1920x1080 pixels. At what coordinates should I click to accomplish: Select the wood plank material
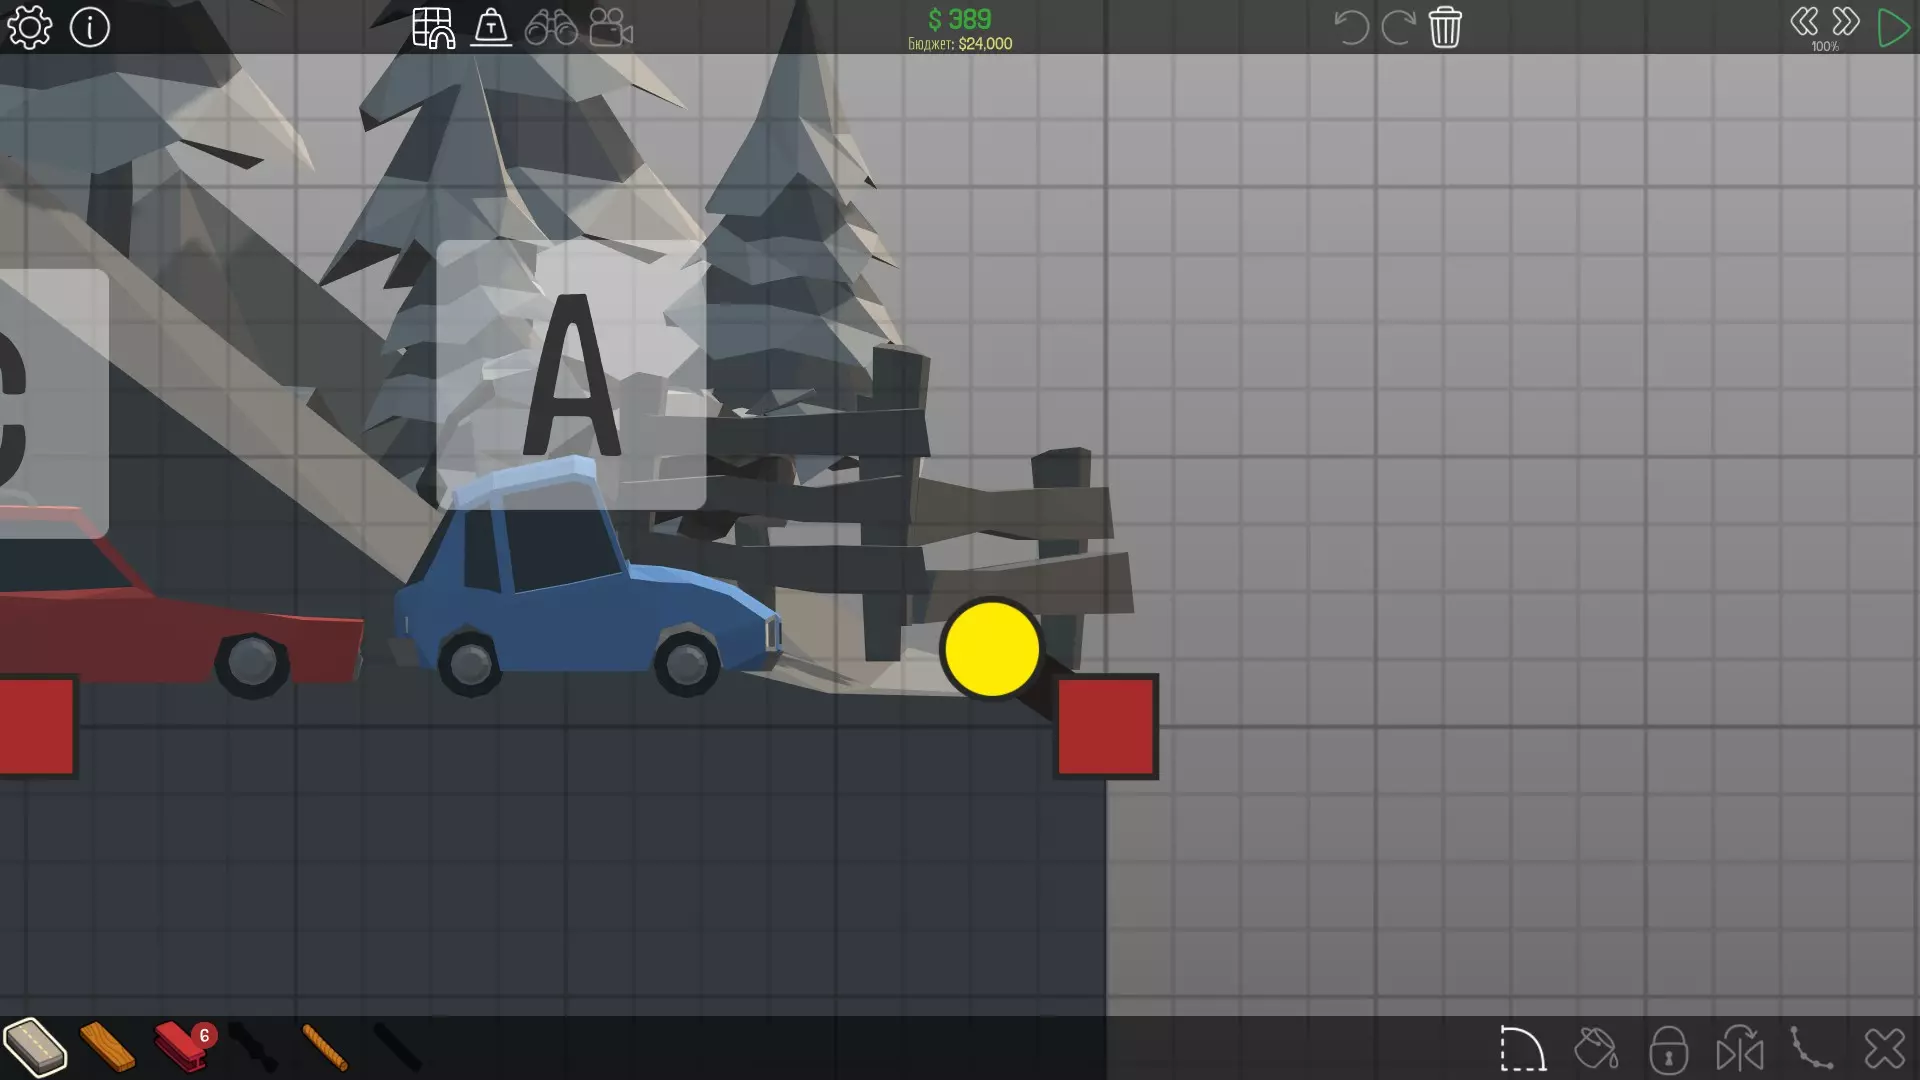point(107,1047)
